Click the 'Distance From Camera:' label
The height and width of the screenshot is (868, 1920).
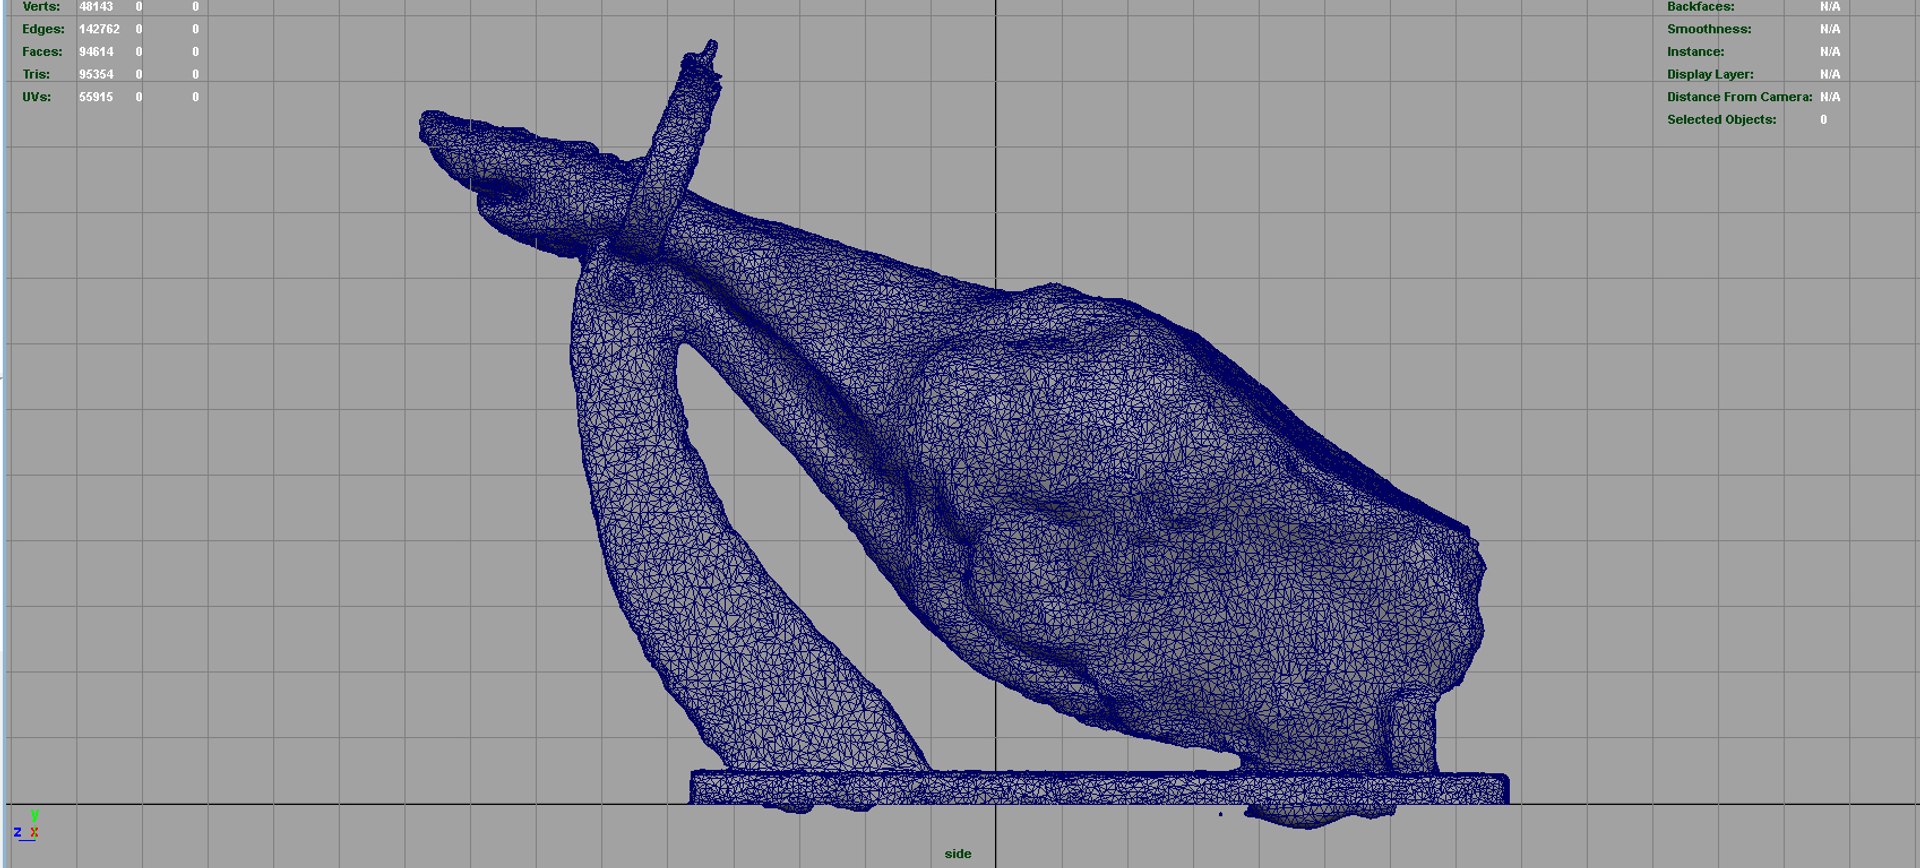pos(1739,97)
